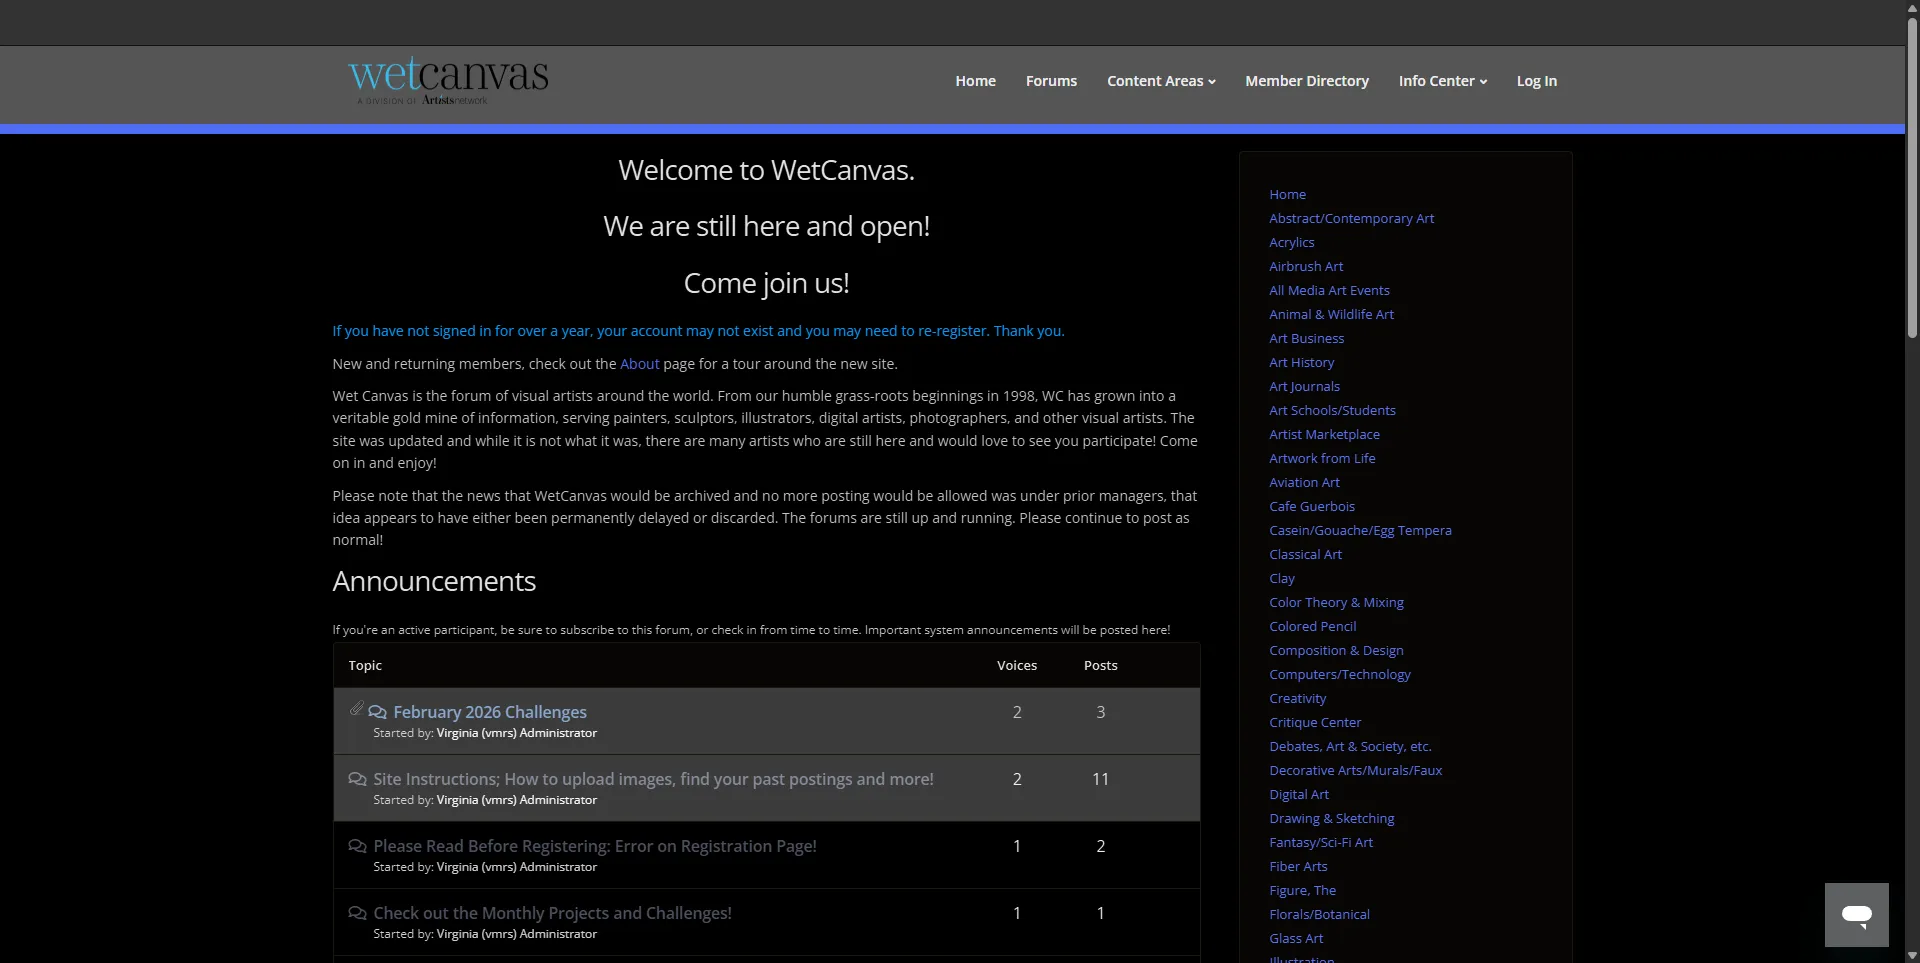The height and width of the screenshot is (963, 1920).
Task: Open the Cafe Guerbois forum
Action: click(x=1311, y=506)
